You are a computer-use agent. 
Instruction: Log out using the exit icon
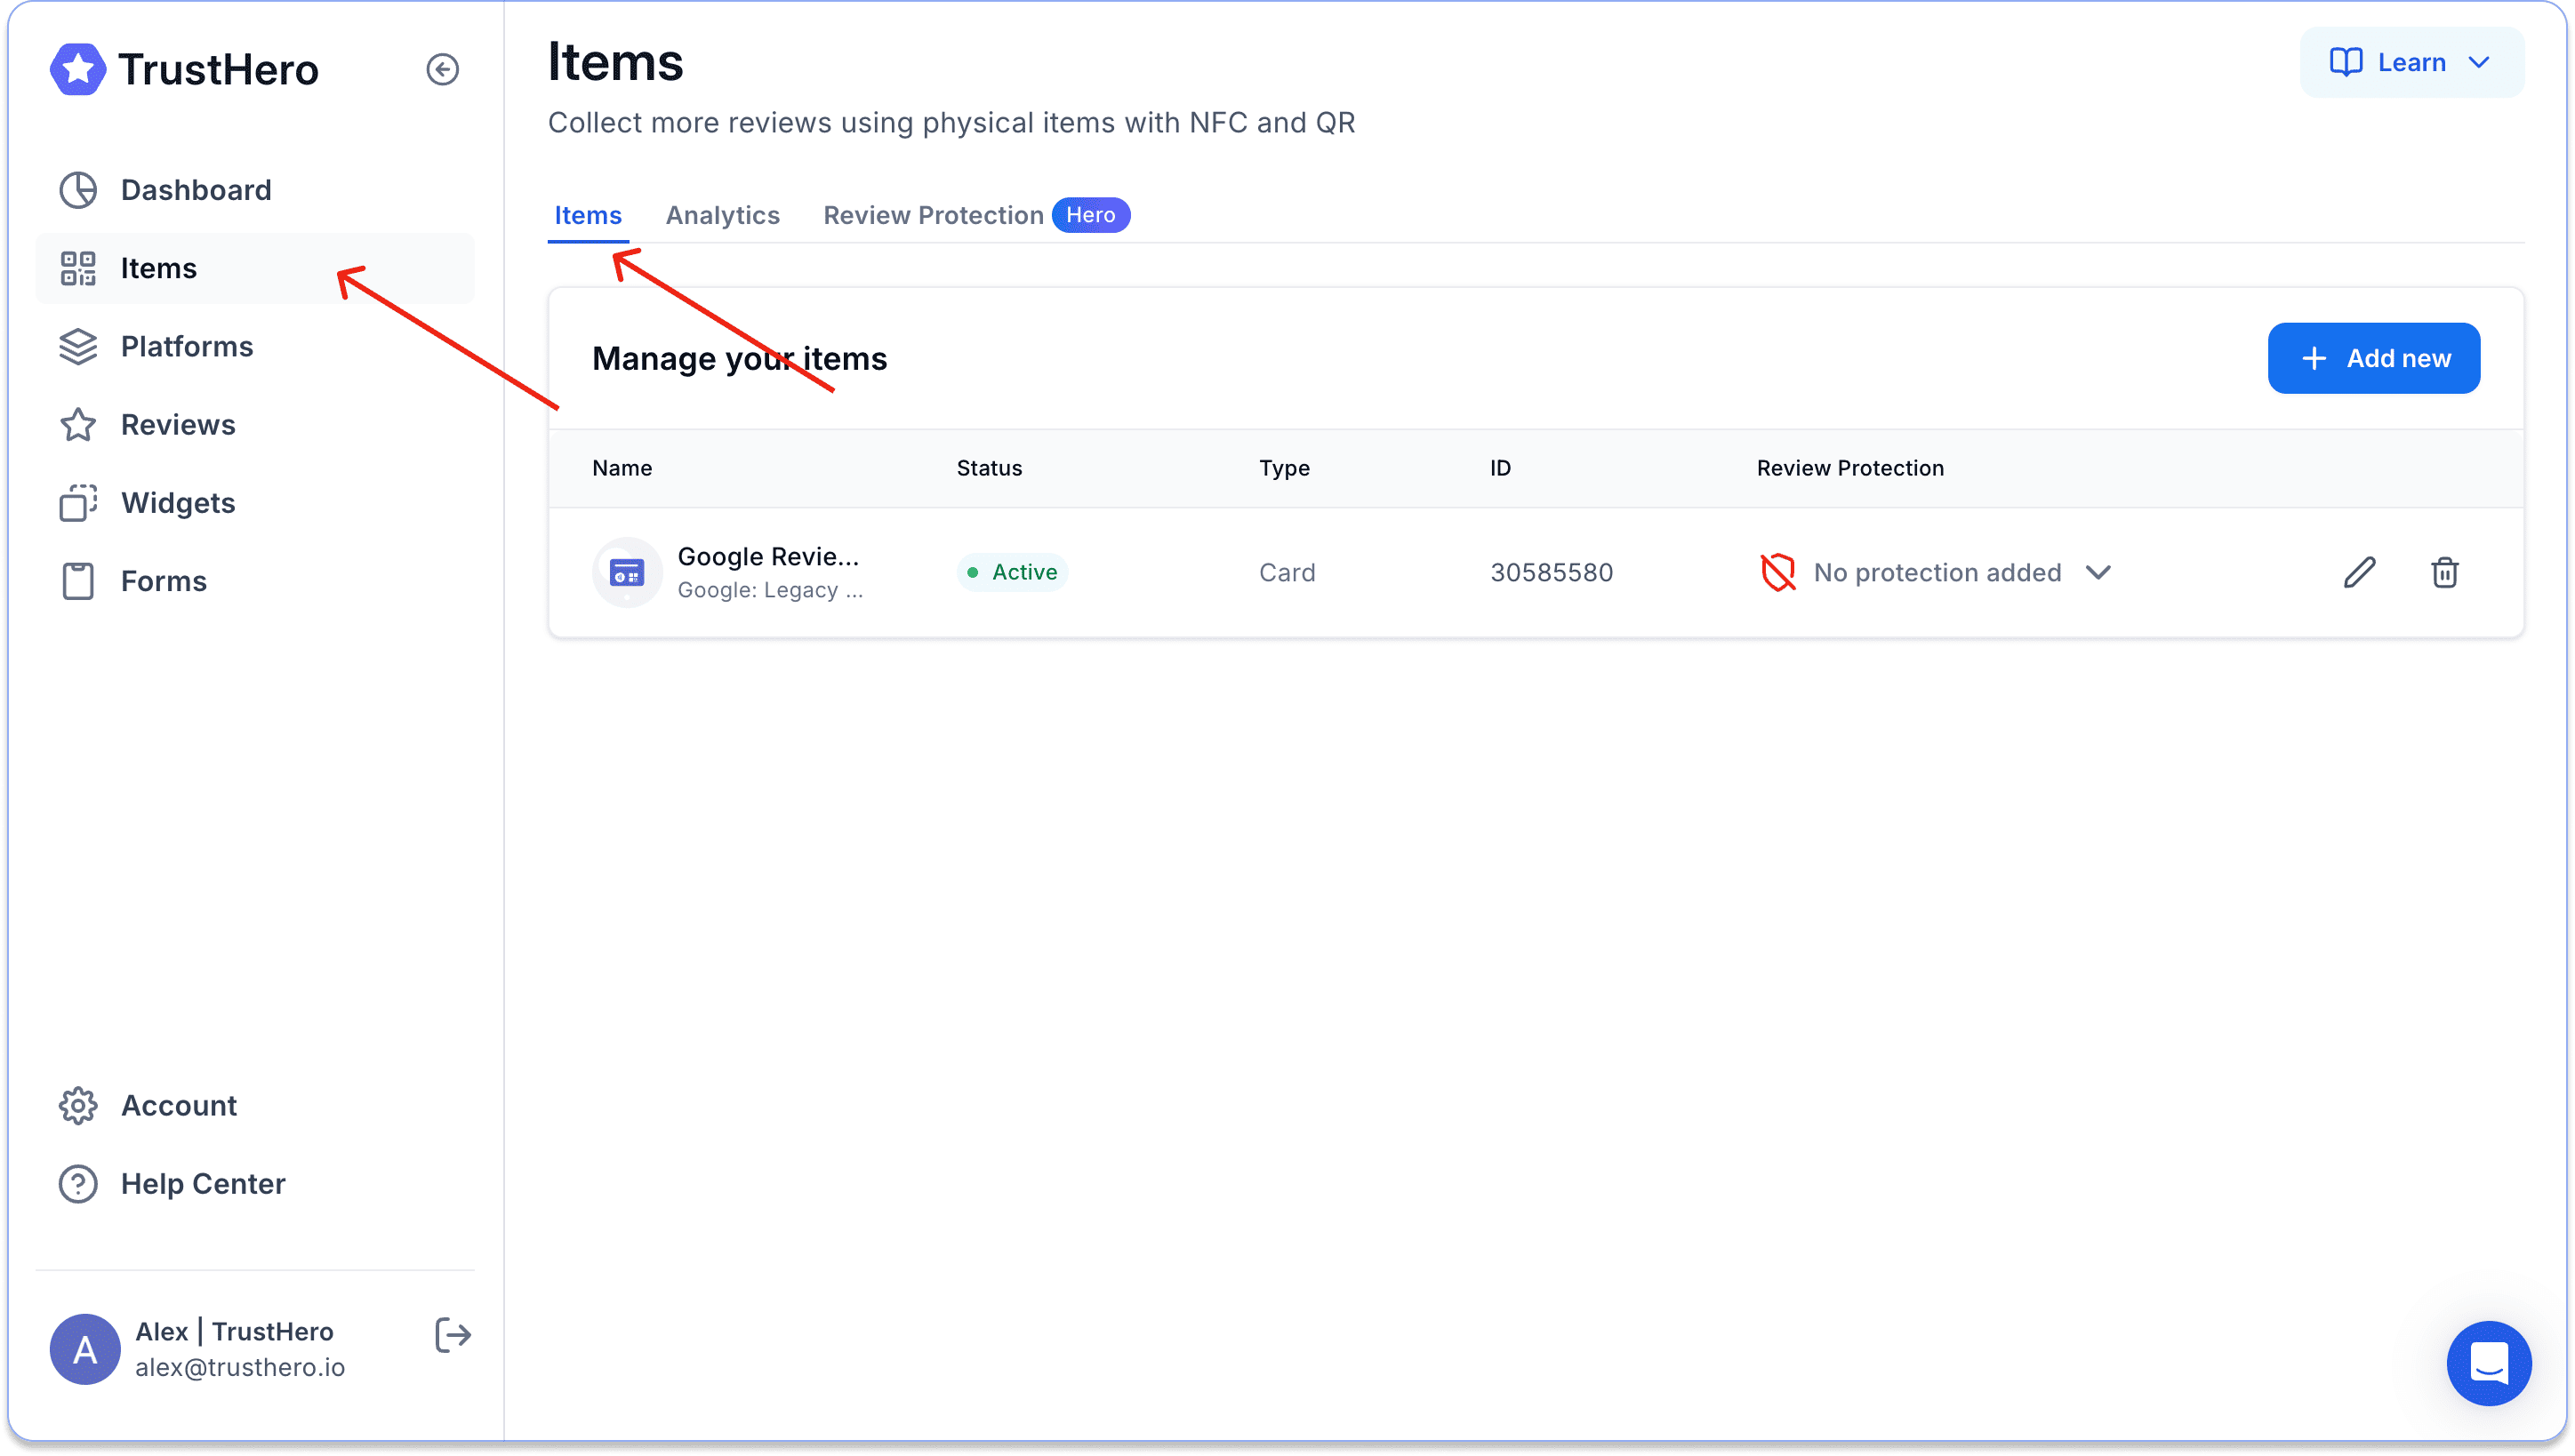[452, 1334]
